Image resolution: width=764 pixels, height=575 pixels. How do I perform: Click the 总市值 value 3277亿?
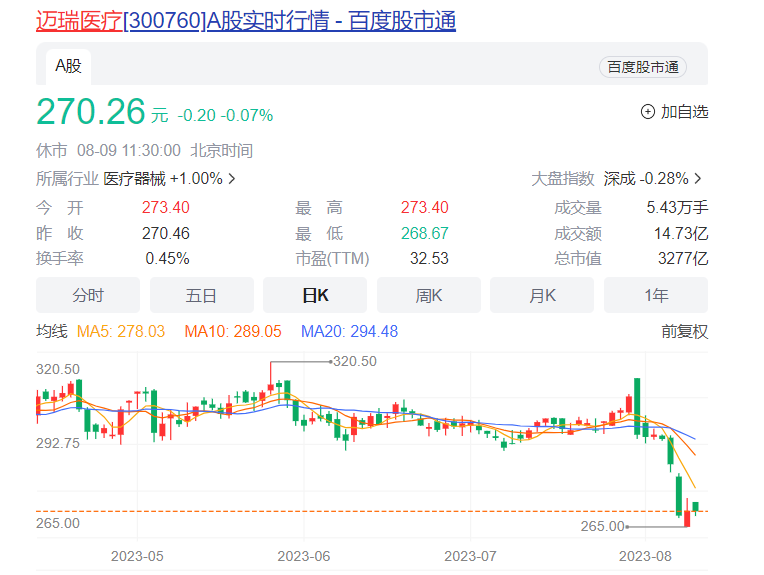pyautogui.click(x=683, y=258)
